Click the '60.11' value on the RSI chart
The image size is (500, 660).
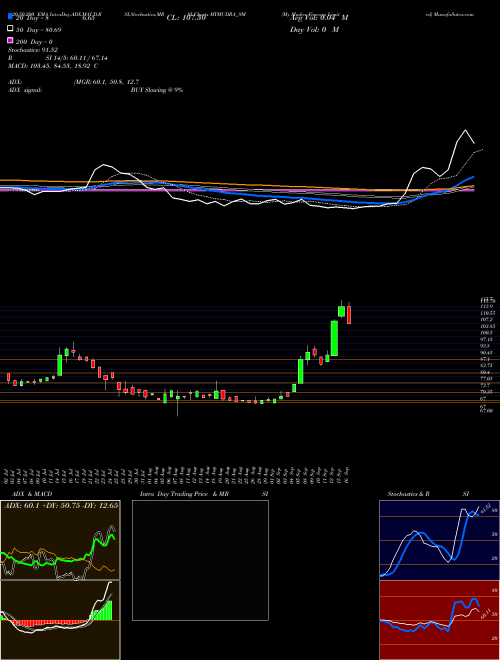click(486, 614)
